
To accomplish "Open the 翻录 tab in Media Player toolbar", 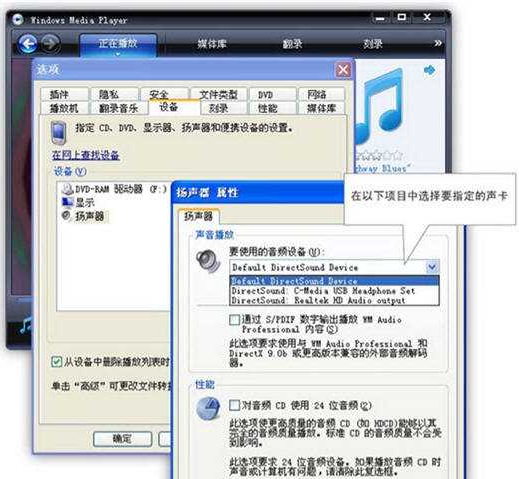I will coord(292,44).
